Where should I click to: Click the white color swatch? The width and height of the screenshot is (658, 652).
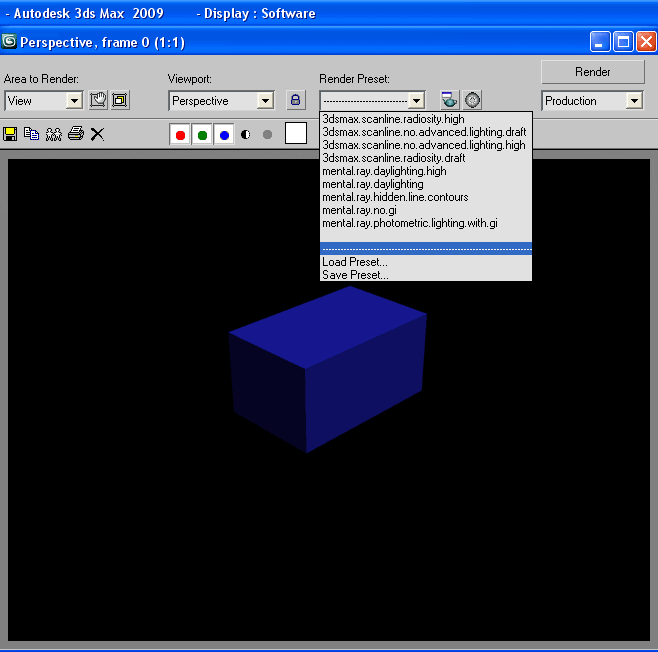296,133
